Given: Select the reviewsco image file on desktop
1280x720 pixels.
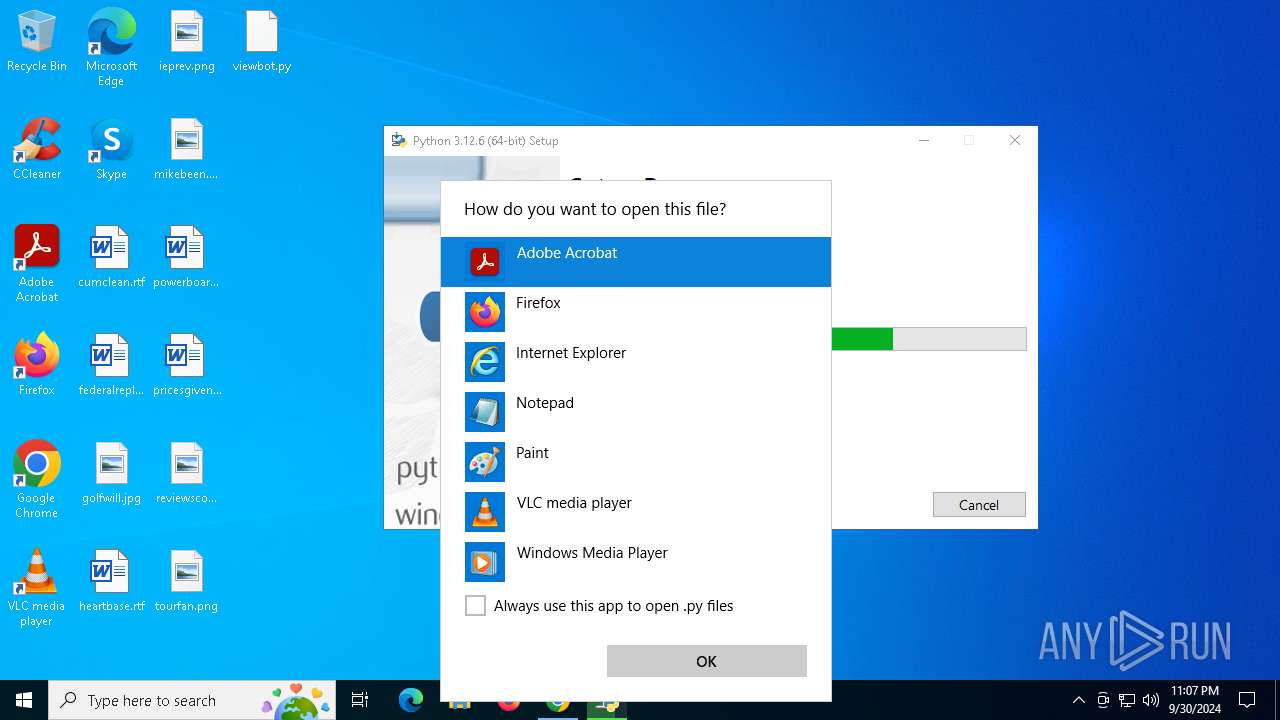Looking at the screenshot, I should point(187,474).
